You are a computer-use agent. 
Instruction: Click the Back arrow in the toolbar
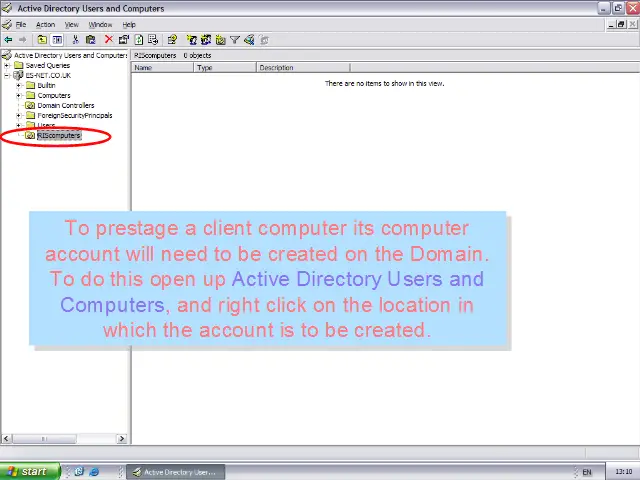pos(8,40)
